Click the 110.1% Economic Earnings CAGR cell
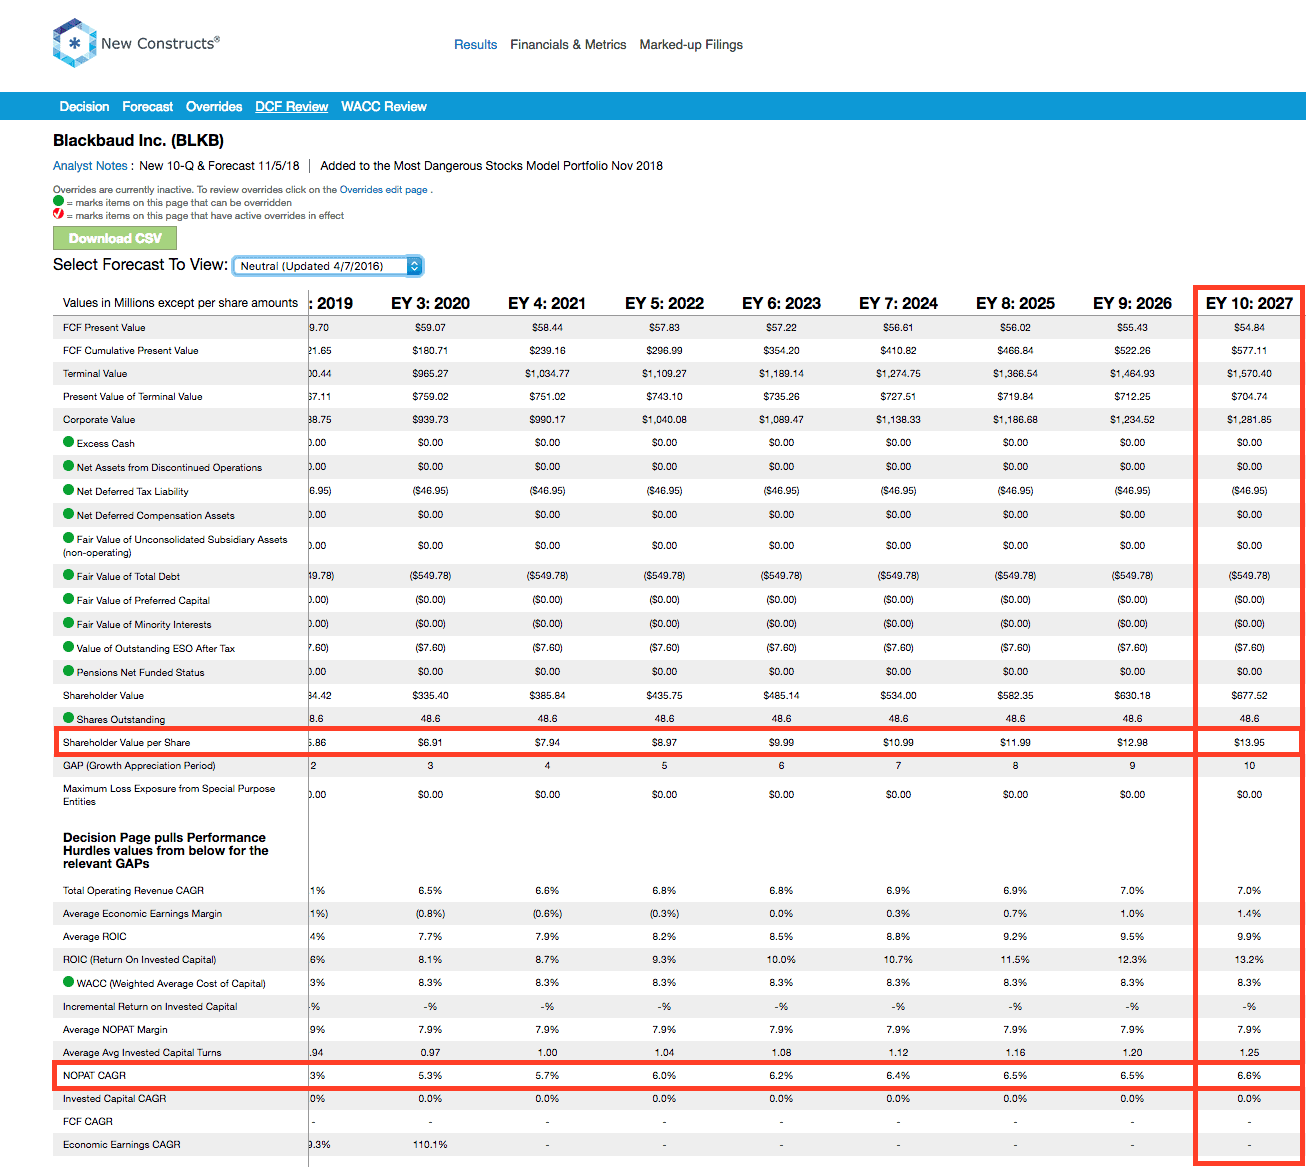The width and height of the screenshot is (1306, 1167). point(430,1145)
